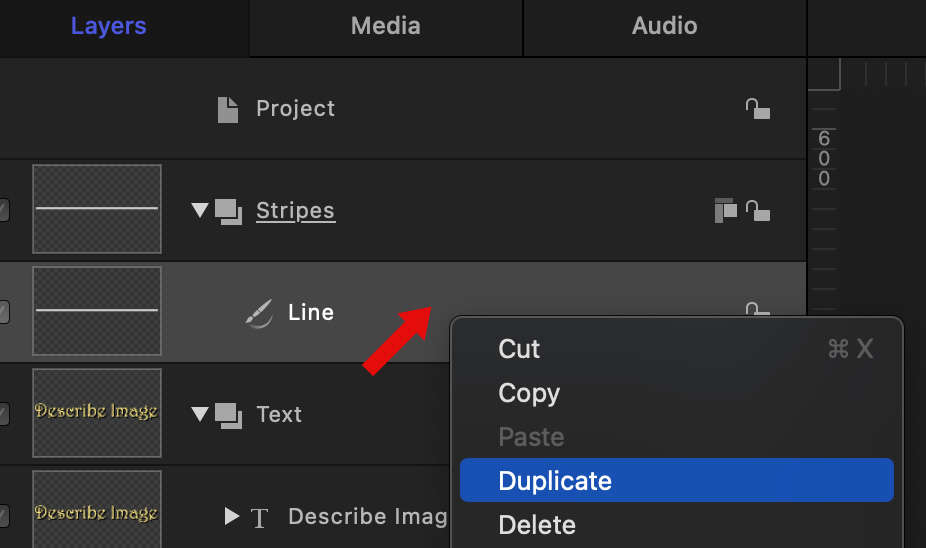926x548 pixels.
Task: Click the T icon of Describe Image layer
Action: (260, 517)
